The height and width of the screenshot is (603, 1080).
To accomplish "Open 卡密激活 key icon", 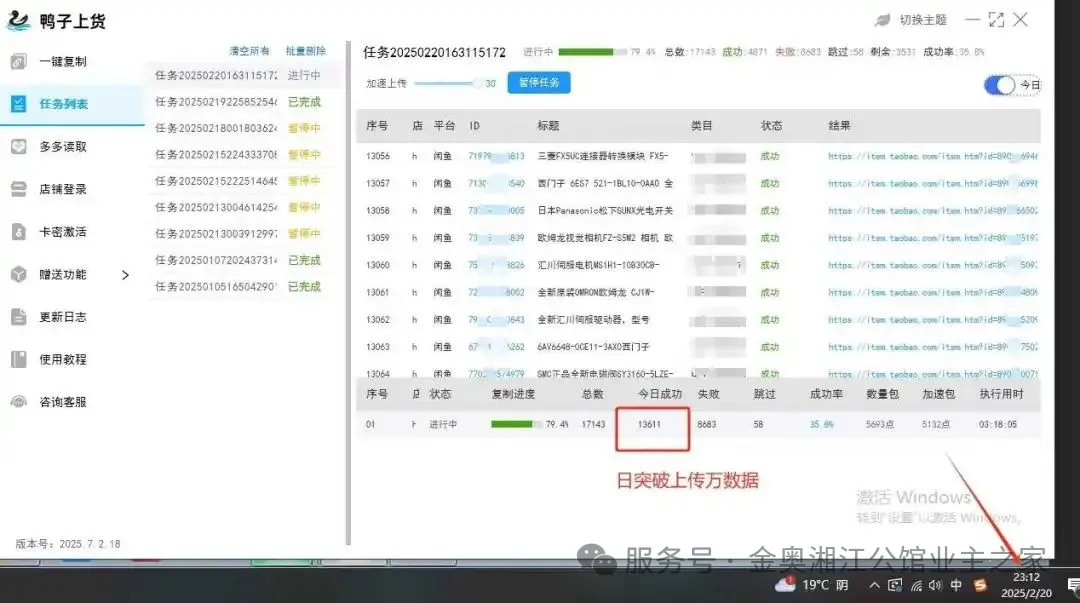I will [19, 232].
